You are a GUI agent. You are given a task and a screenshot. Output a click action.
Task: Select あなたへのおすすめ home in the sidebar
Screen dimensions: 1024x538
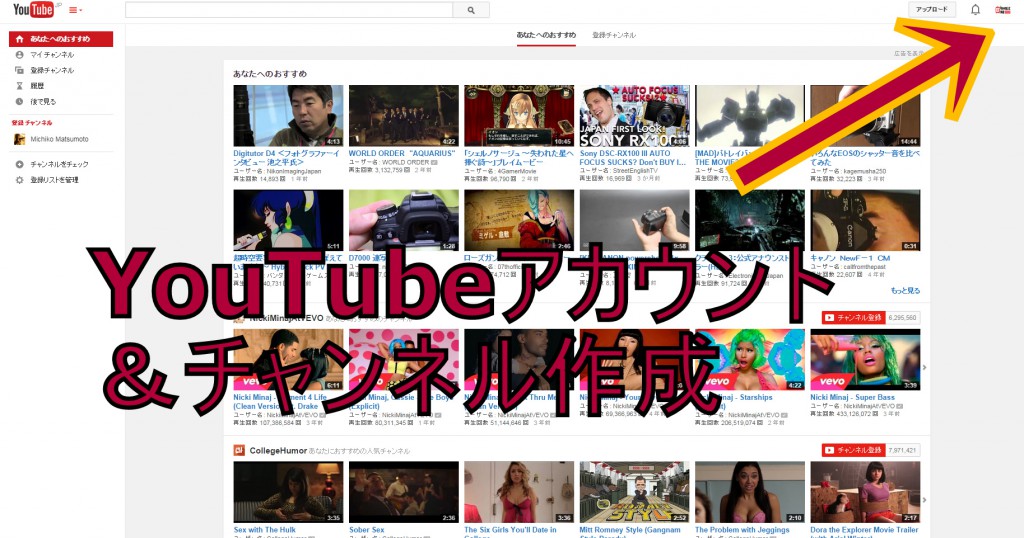(x=60, y=39)
